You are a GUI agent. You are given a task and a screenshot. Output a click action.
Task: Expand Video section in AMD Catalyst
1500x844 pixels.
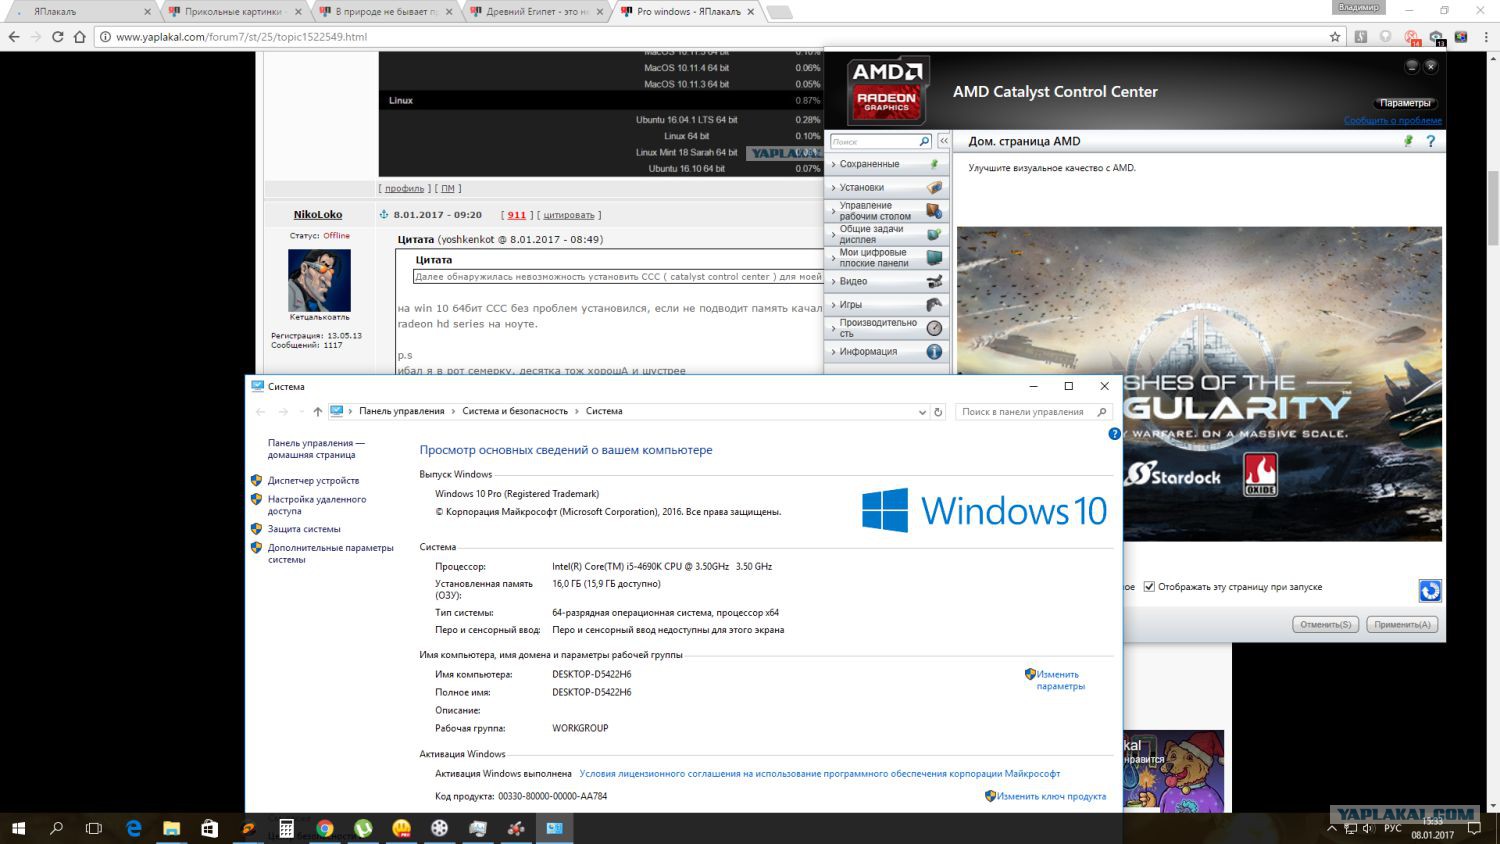pos(886,281)
